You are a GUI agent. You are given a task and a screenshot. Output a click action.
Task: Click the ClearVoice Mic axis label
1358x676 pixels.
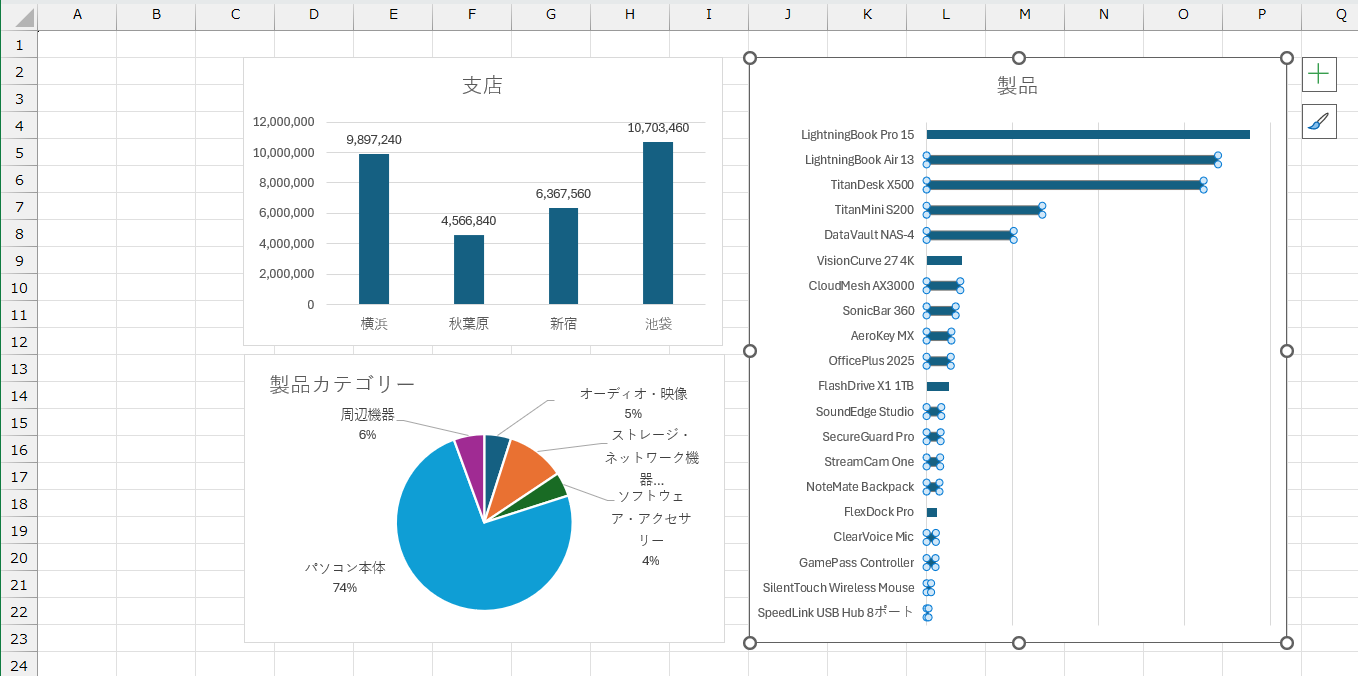click(874, 537)
